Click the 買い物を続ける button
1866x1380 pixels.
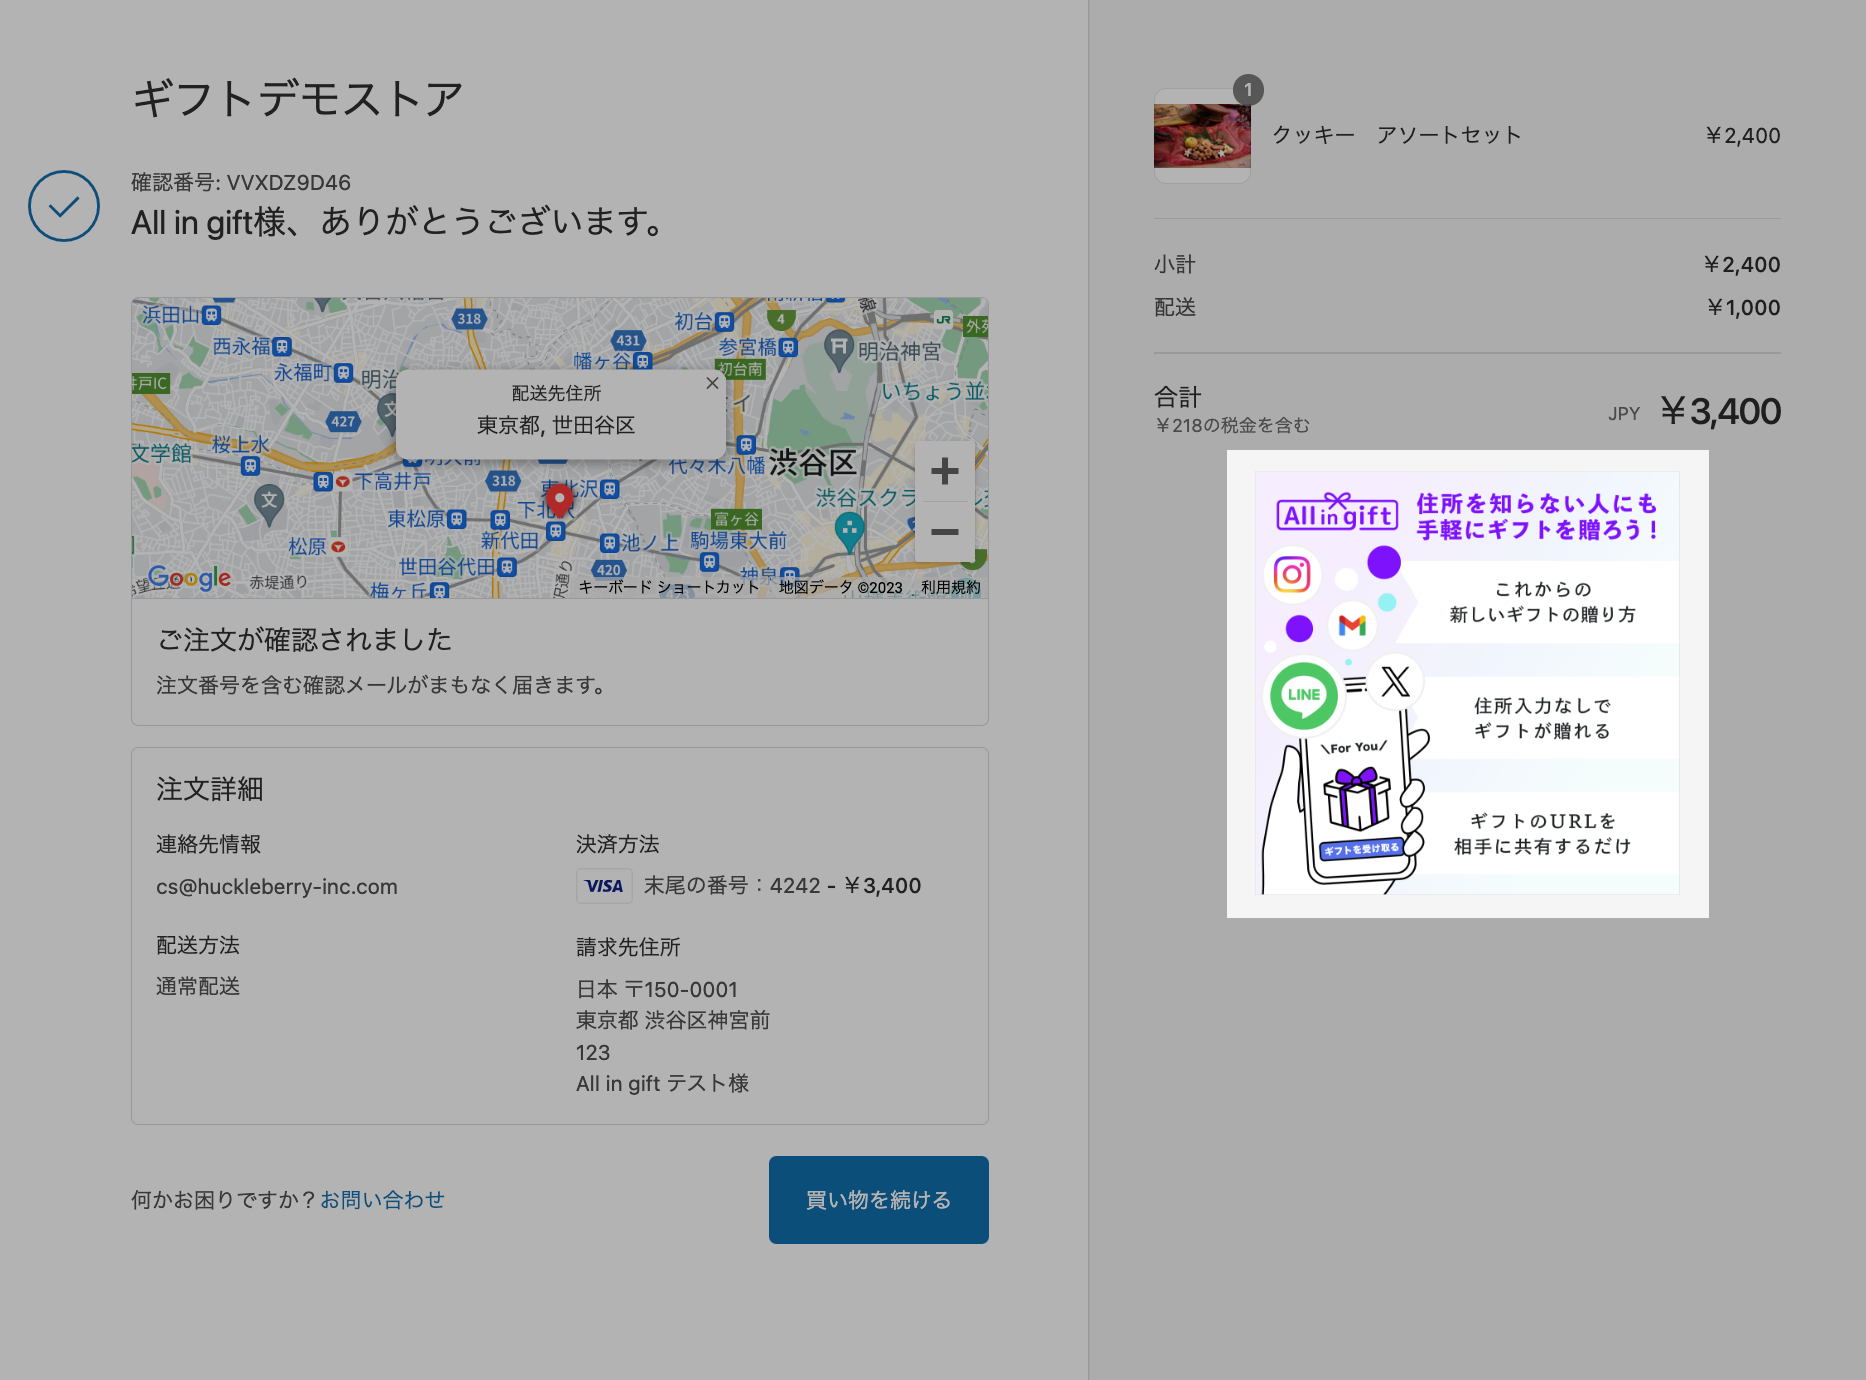click(x=878, y=1200)
